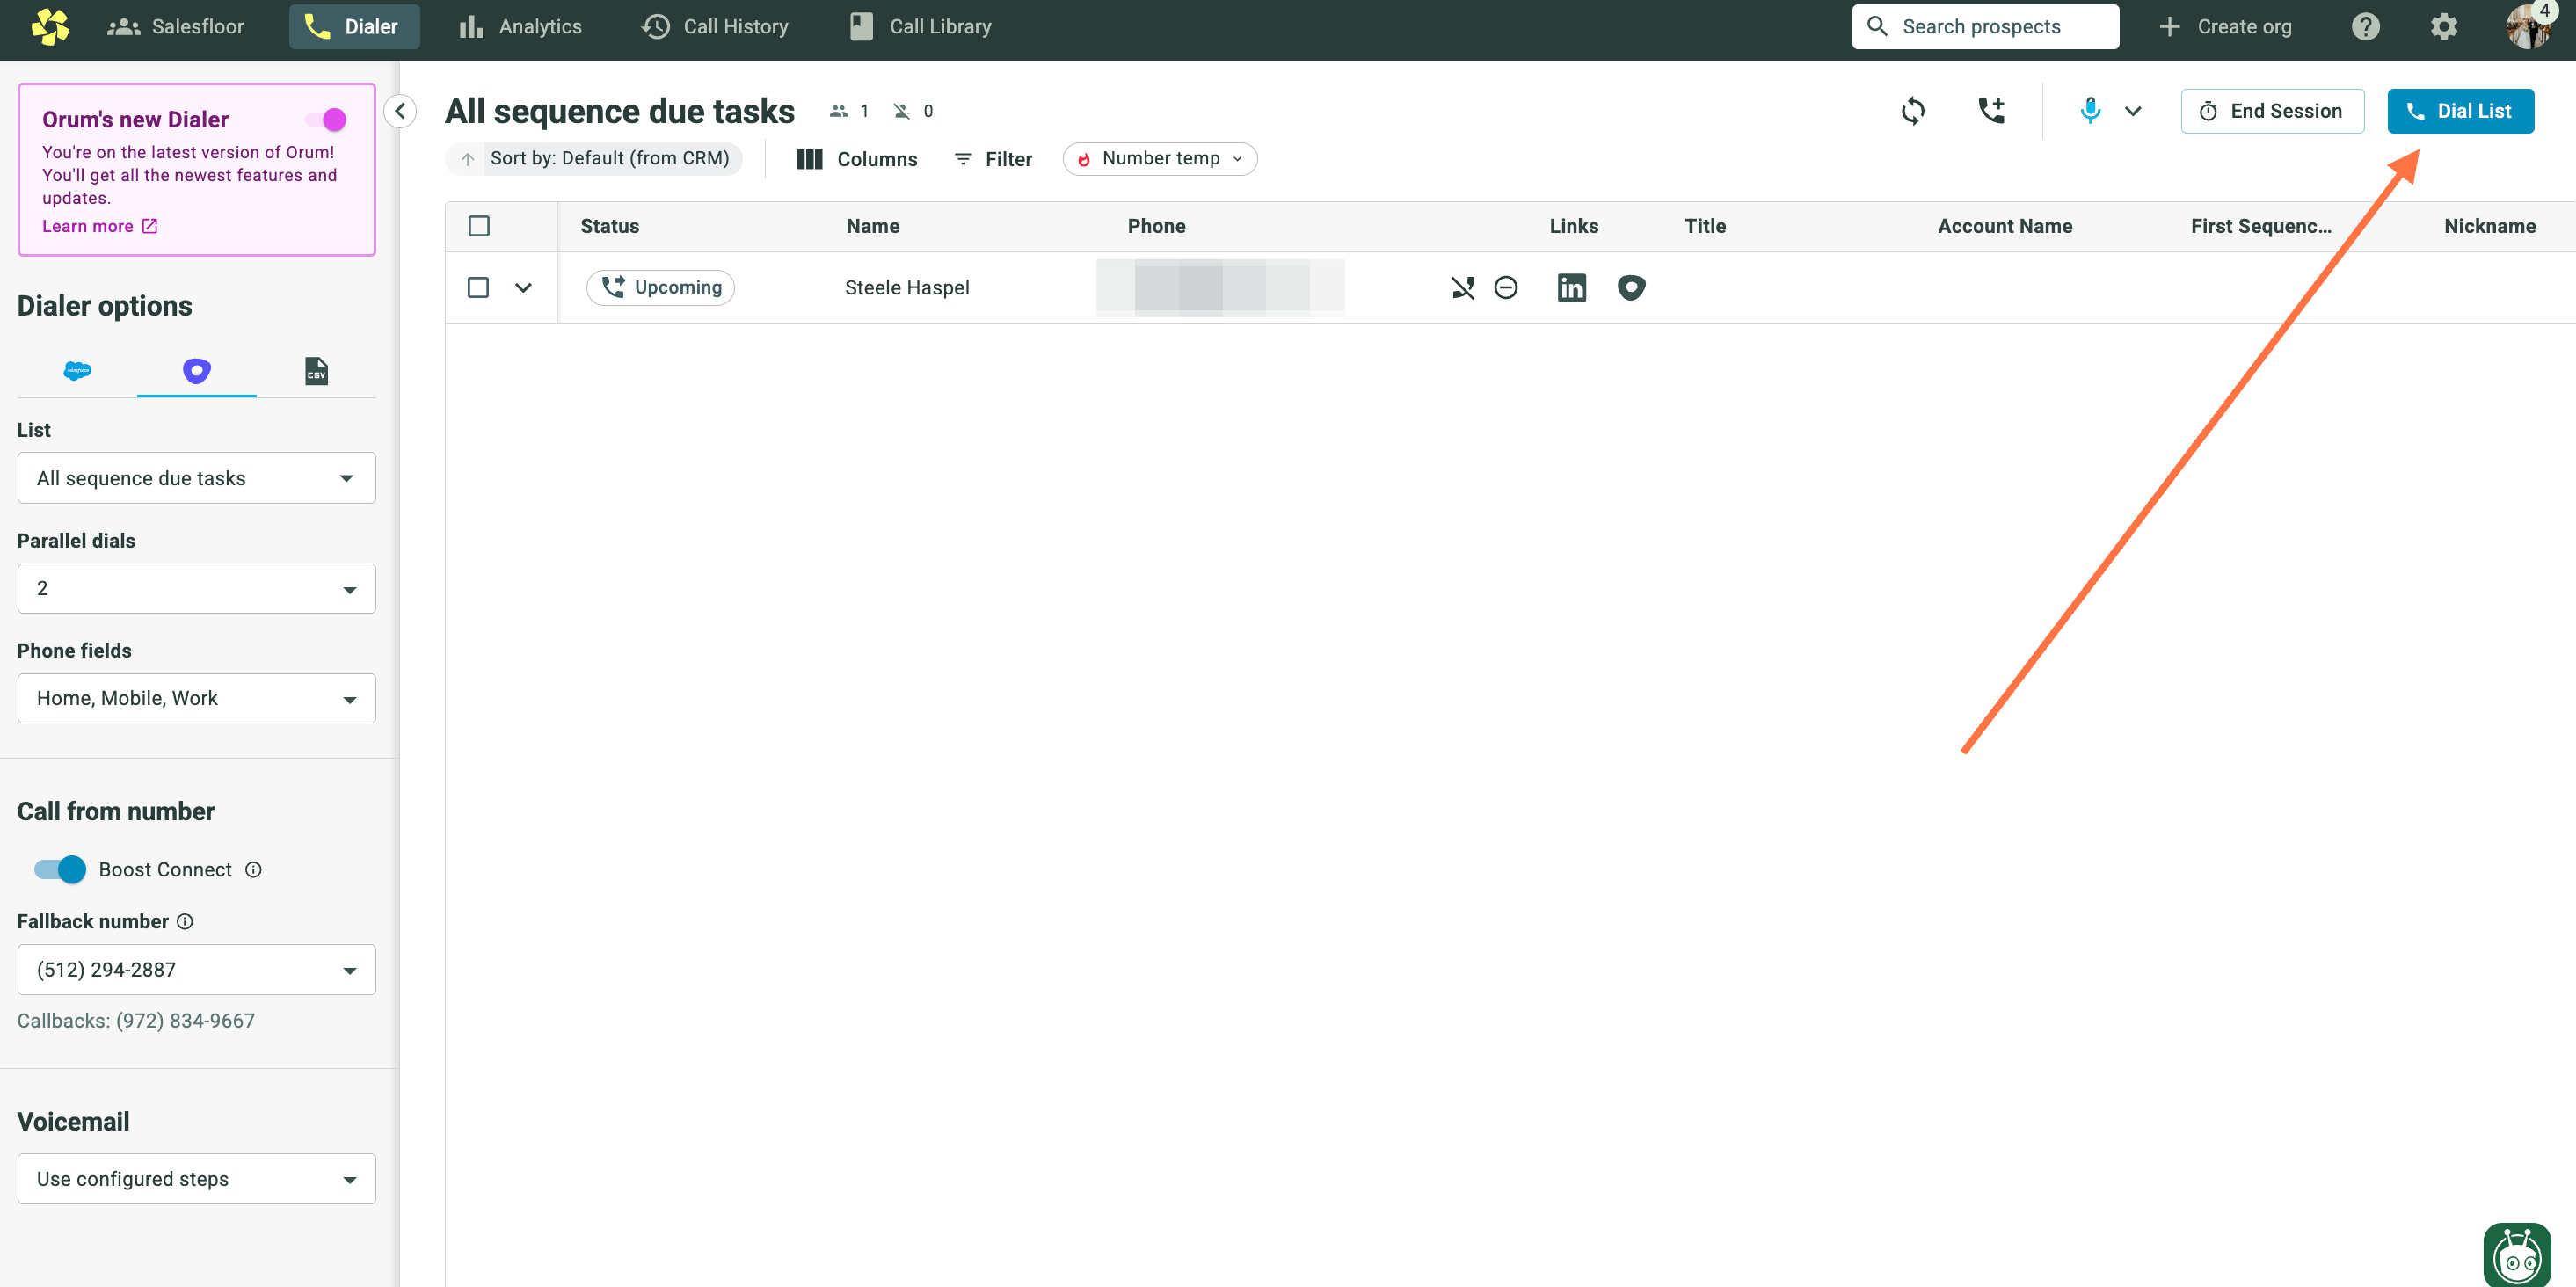
Task: Click the First Sequenc... column header
Action: point(2261,226)
